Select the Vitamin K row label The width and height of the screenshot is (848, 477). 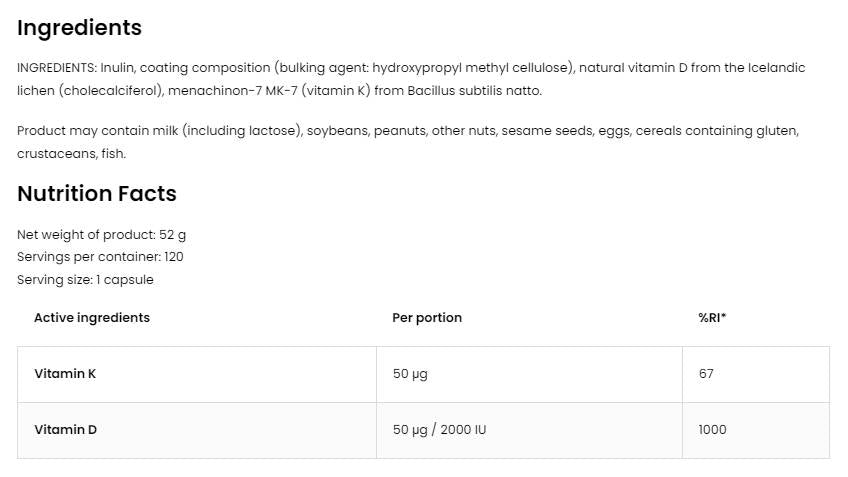(65, 374)
